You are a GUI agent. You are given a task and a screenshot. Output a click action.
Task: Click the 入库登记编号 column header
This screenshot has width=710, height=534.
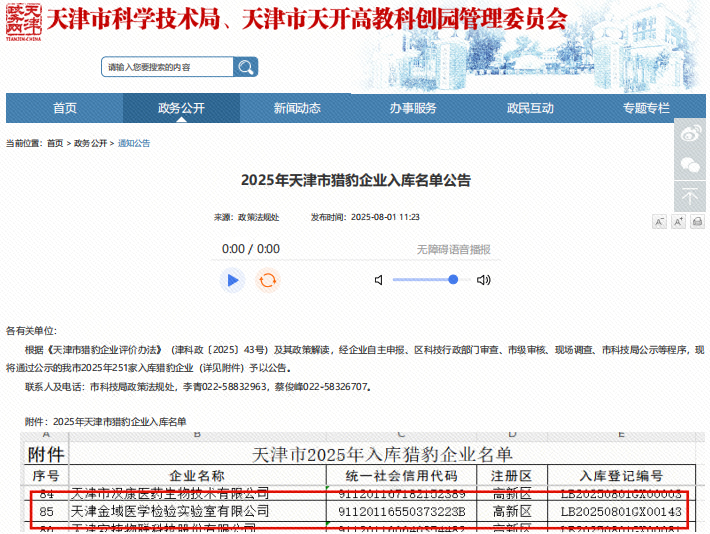click(621, 476)
